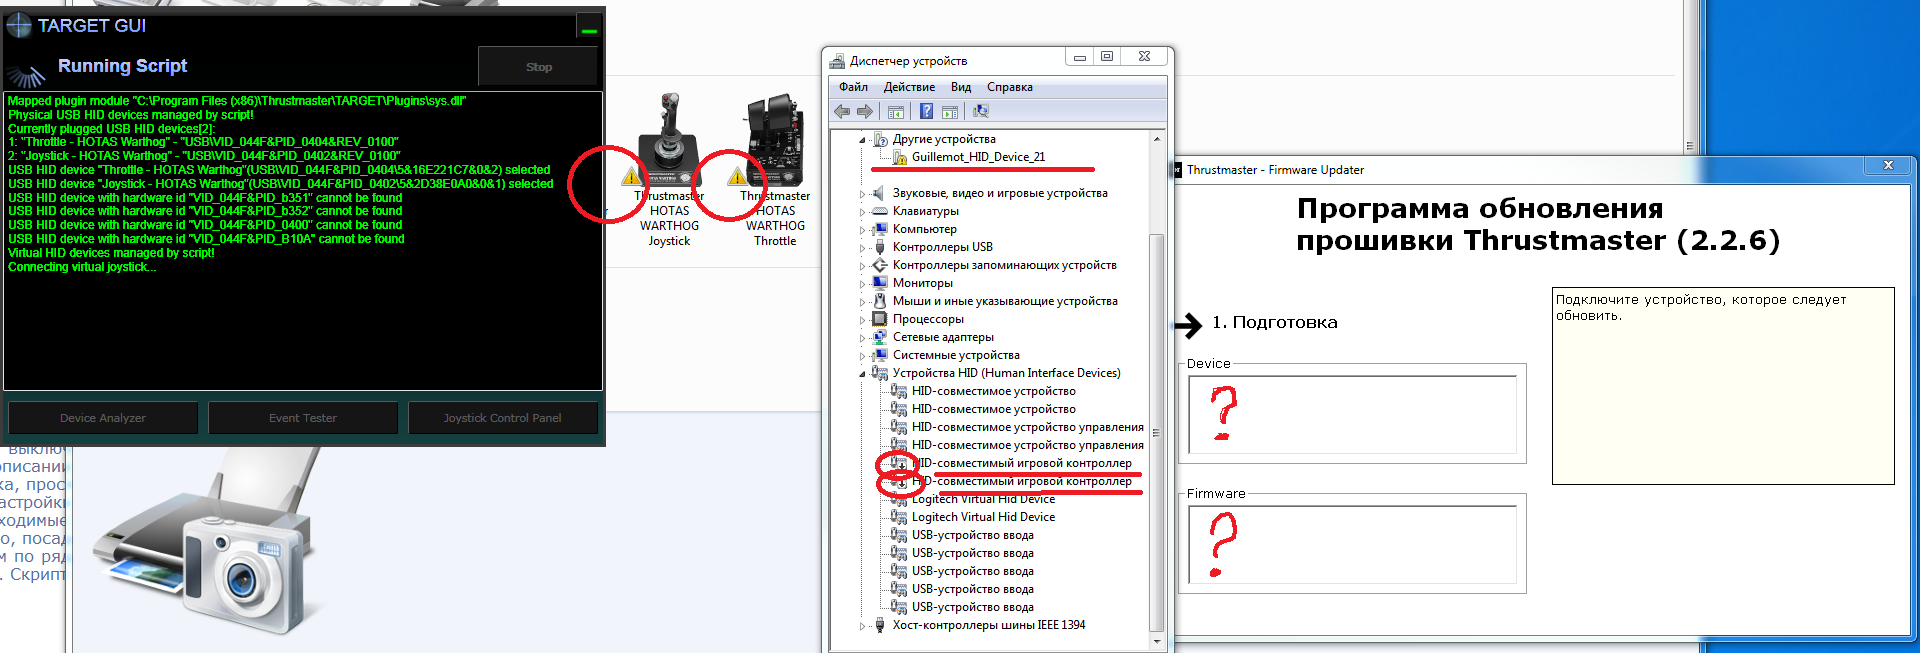Screen dimensions: 1920x653
Task: Launch the Event Tester
Action: click(303, 418)
